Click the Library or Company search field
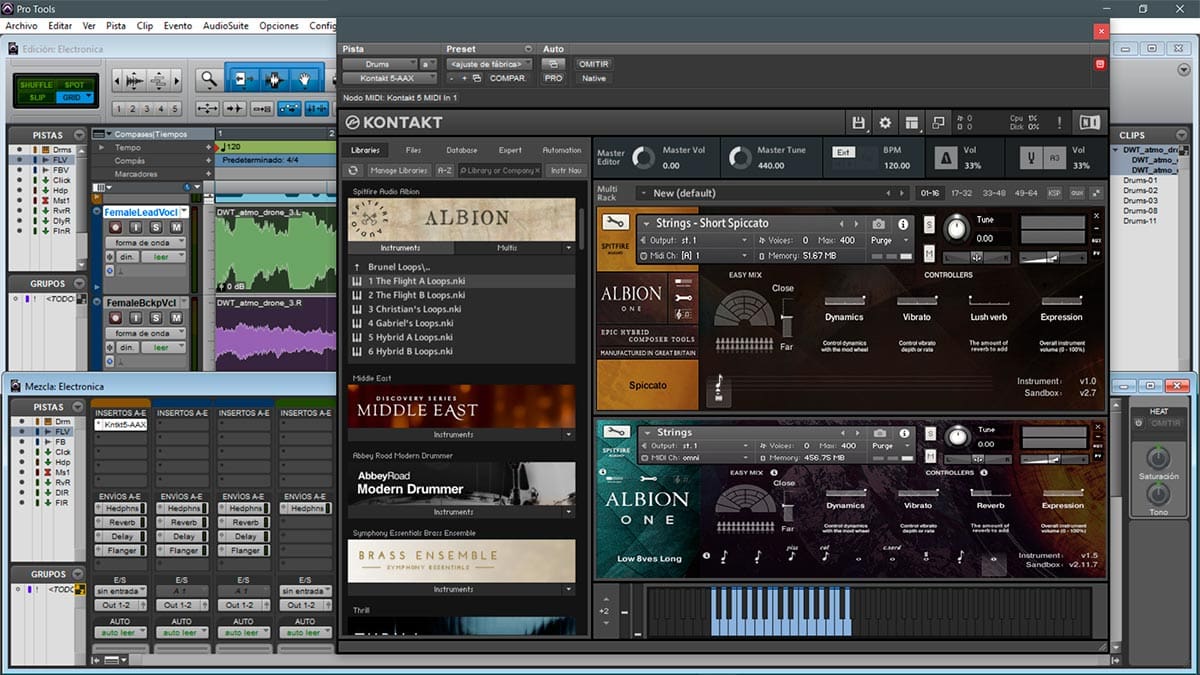The height and width of the screenshot is (675, 1200). coord(502,171)
